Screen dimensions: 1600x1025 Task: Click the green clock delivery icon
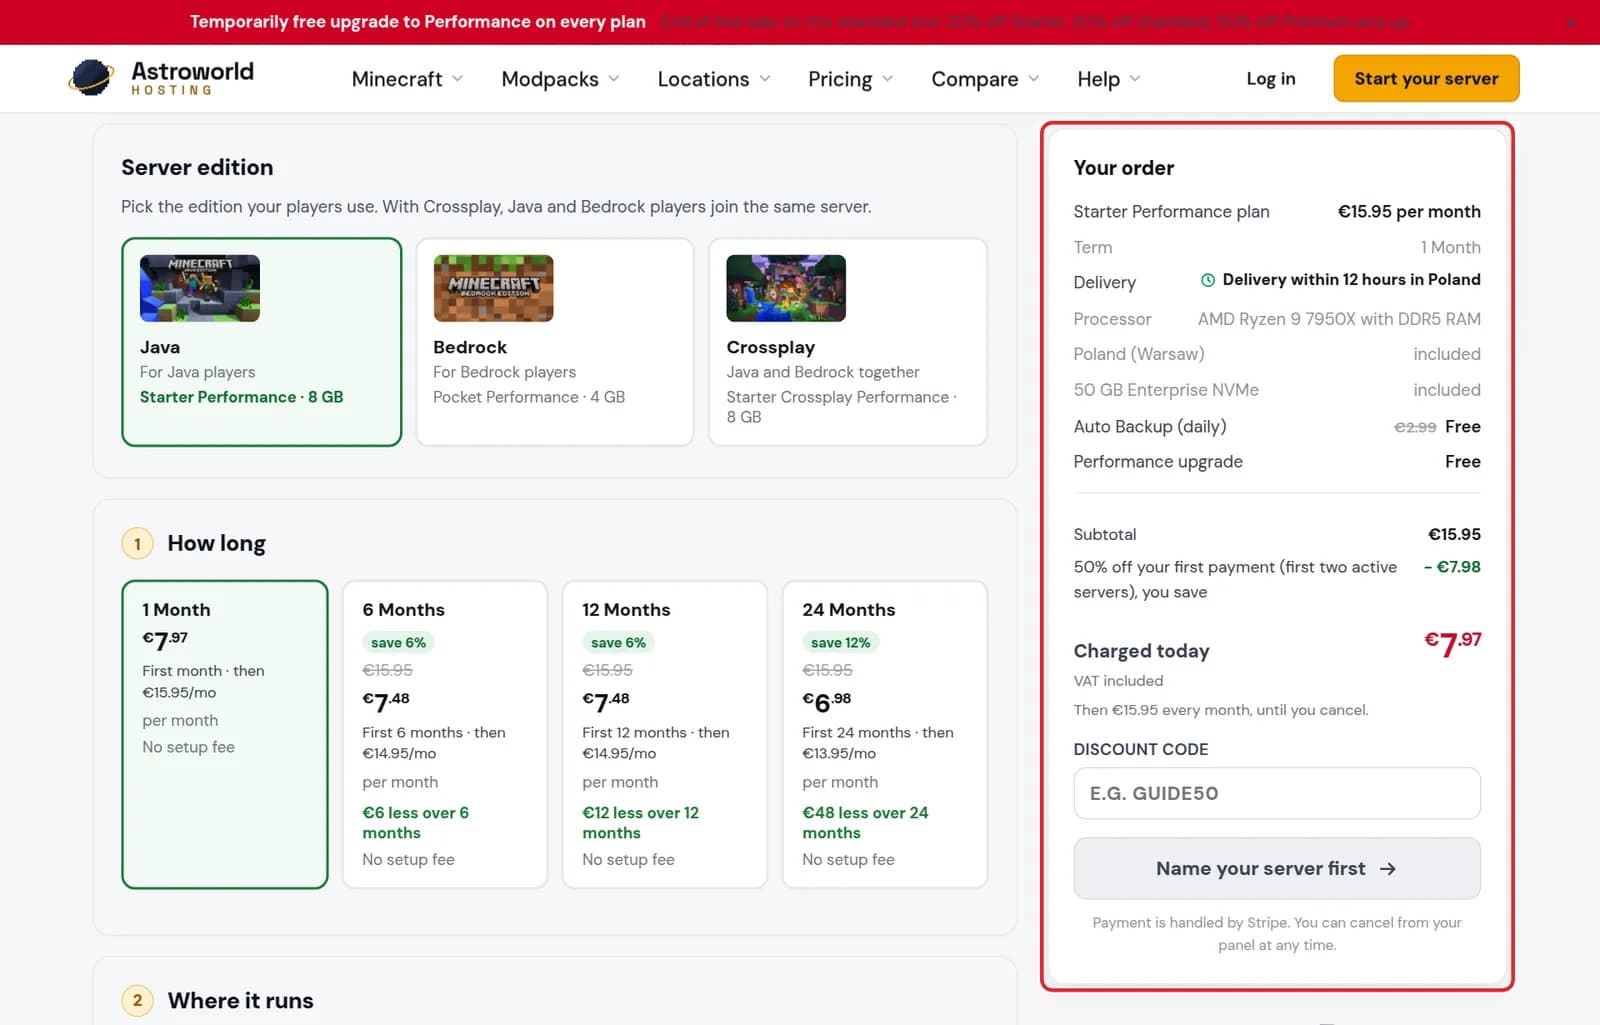(x=1208, y=280)
